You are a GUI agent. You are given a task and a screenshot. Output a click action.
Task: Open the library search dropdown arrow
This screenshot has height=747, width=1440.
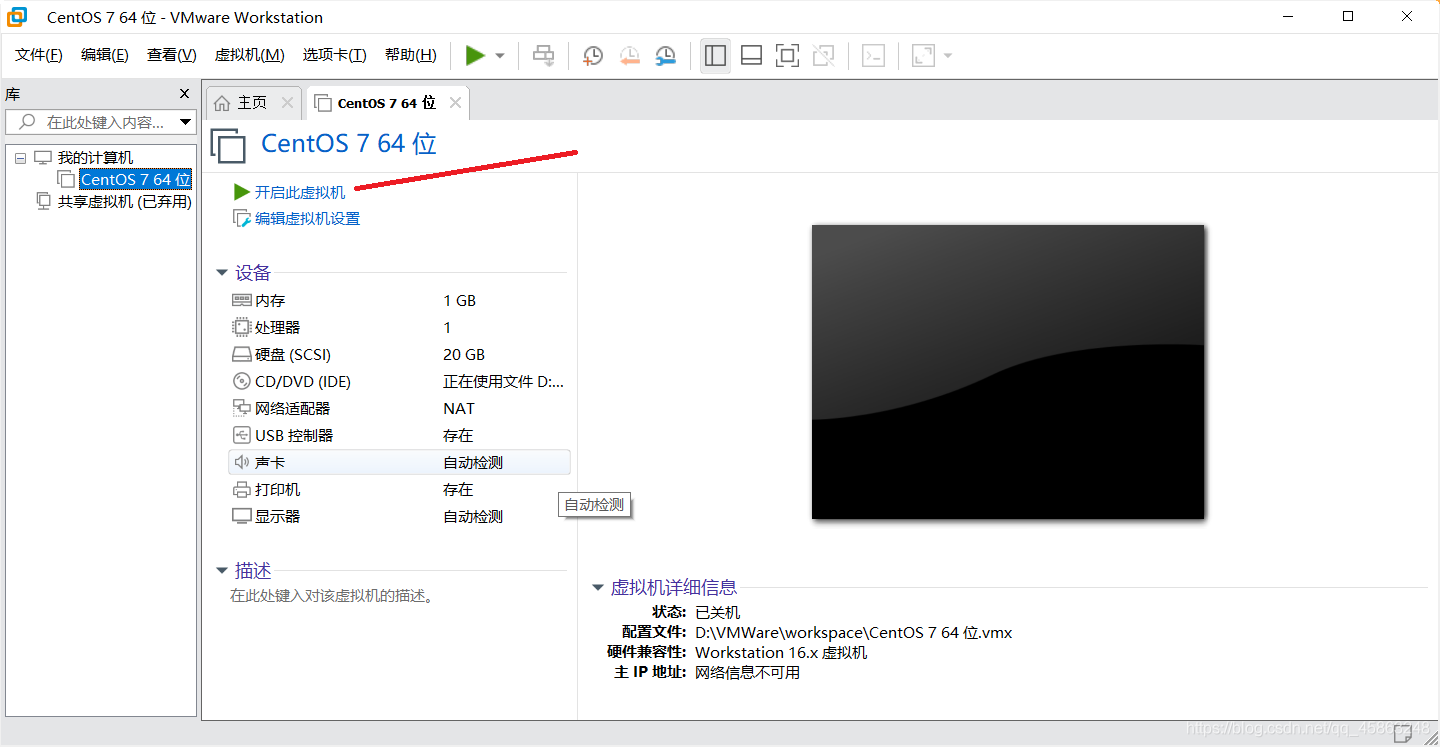point(185,122)
